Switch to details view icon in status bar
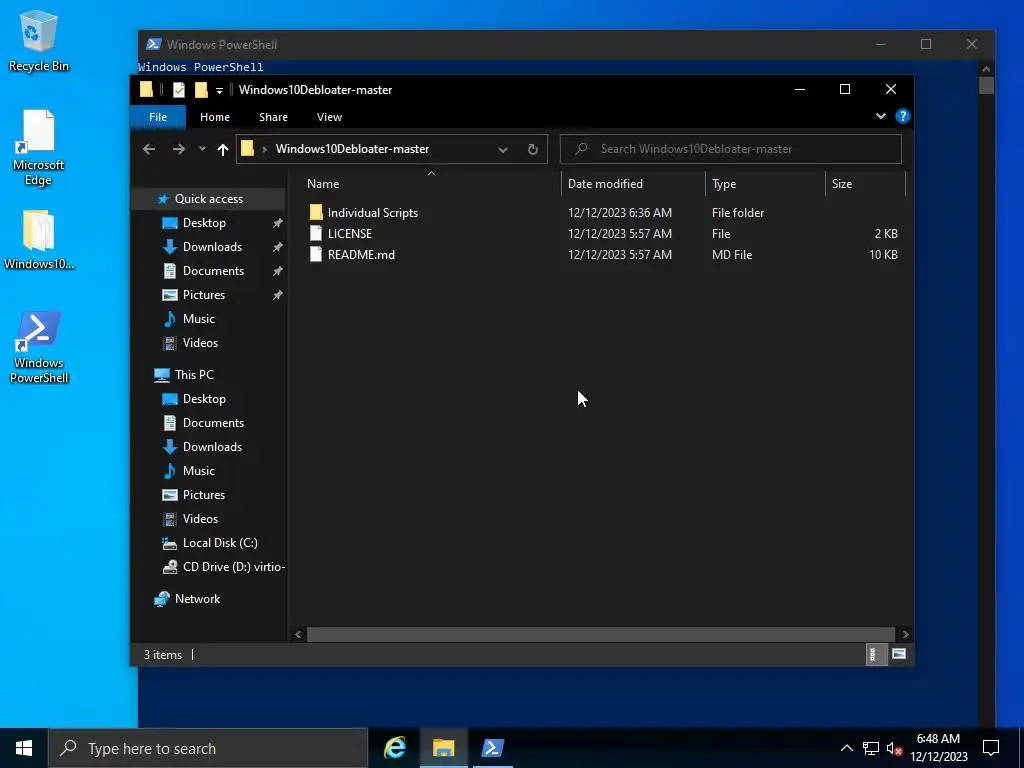 click(x=876, y=654)
